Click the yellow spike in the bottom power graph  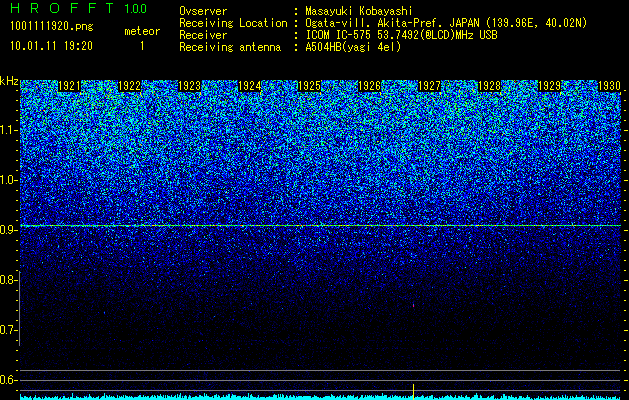point(413,391)
